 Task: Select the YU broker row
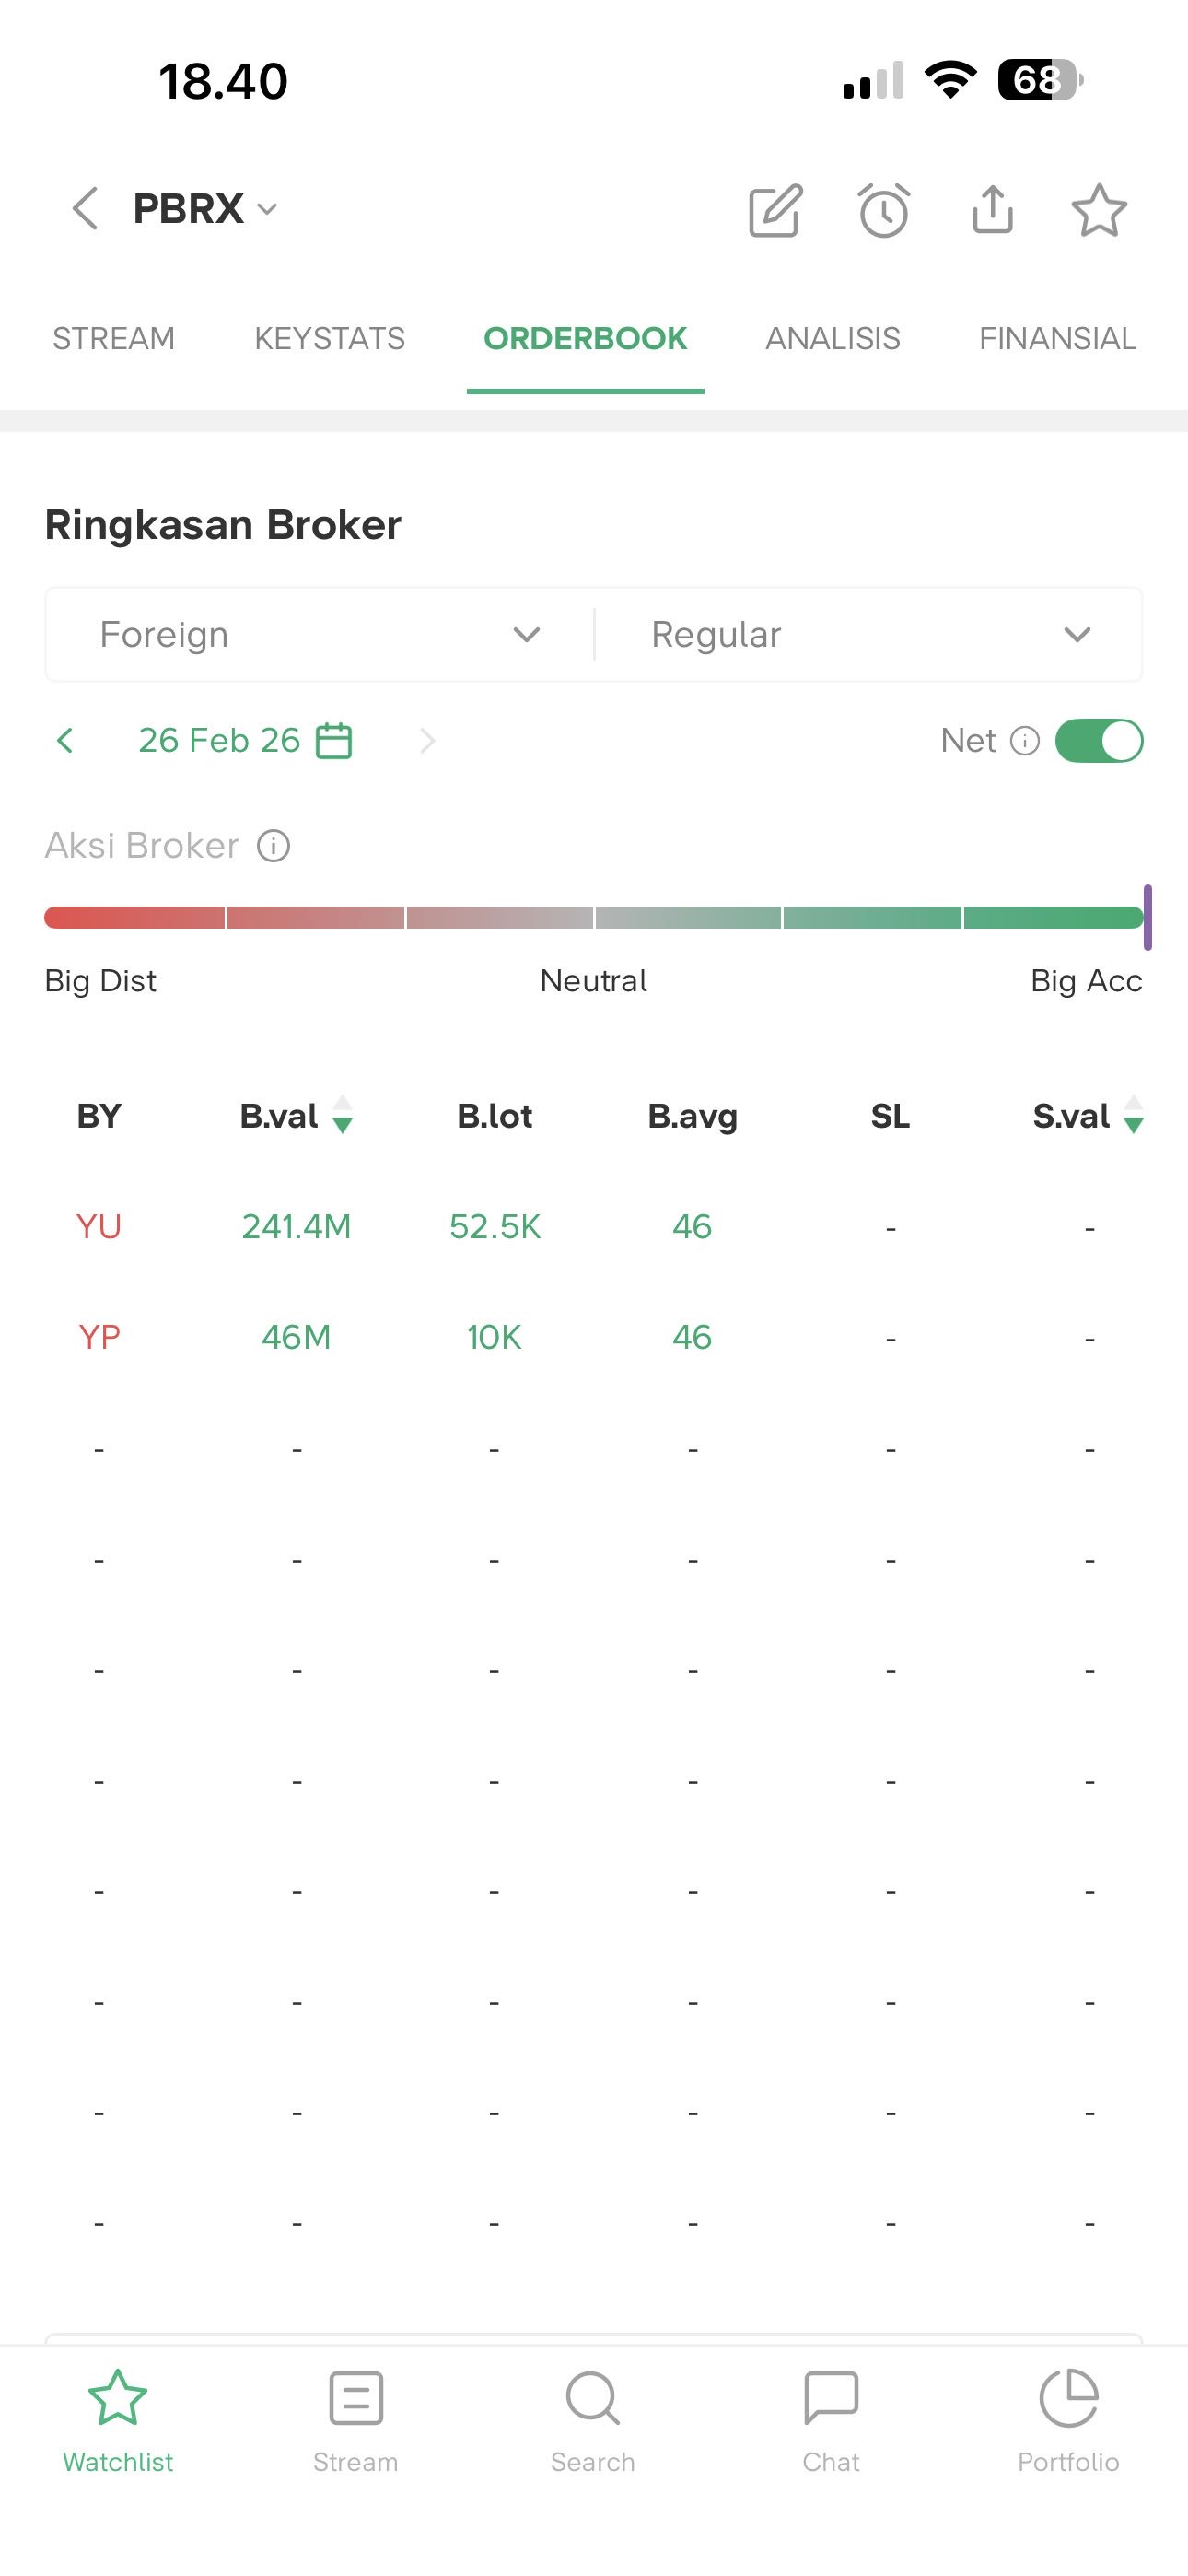(x=99, y=1227)
